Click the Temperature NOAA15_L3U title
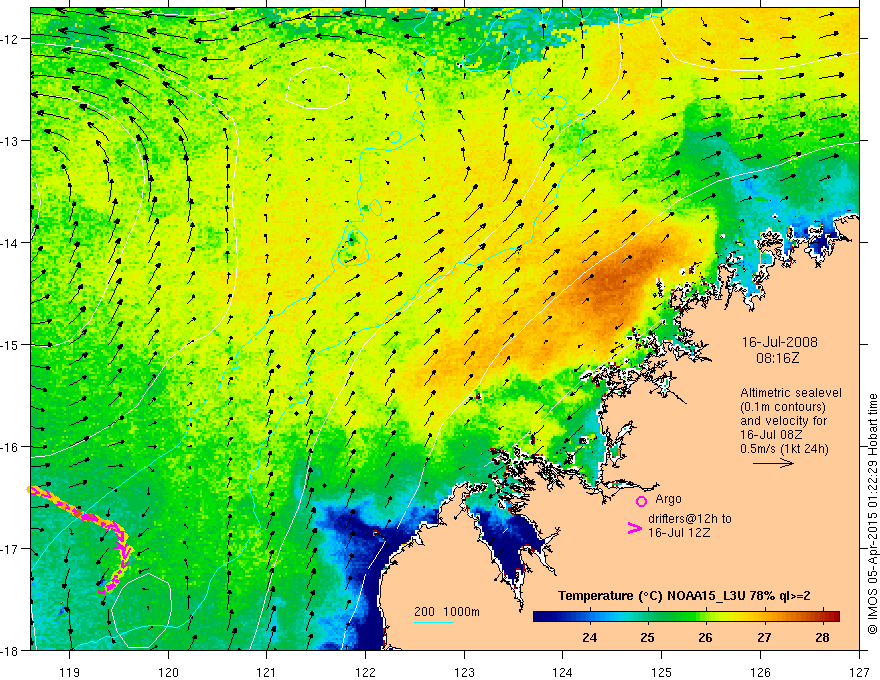This screenshot has width=880, height=680. 684,596
